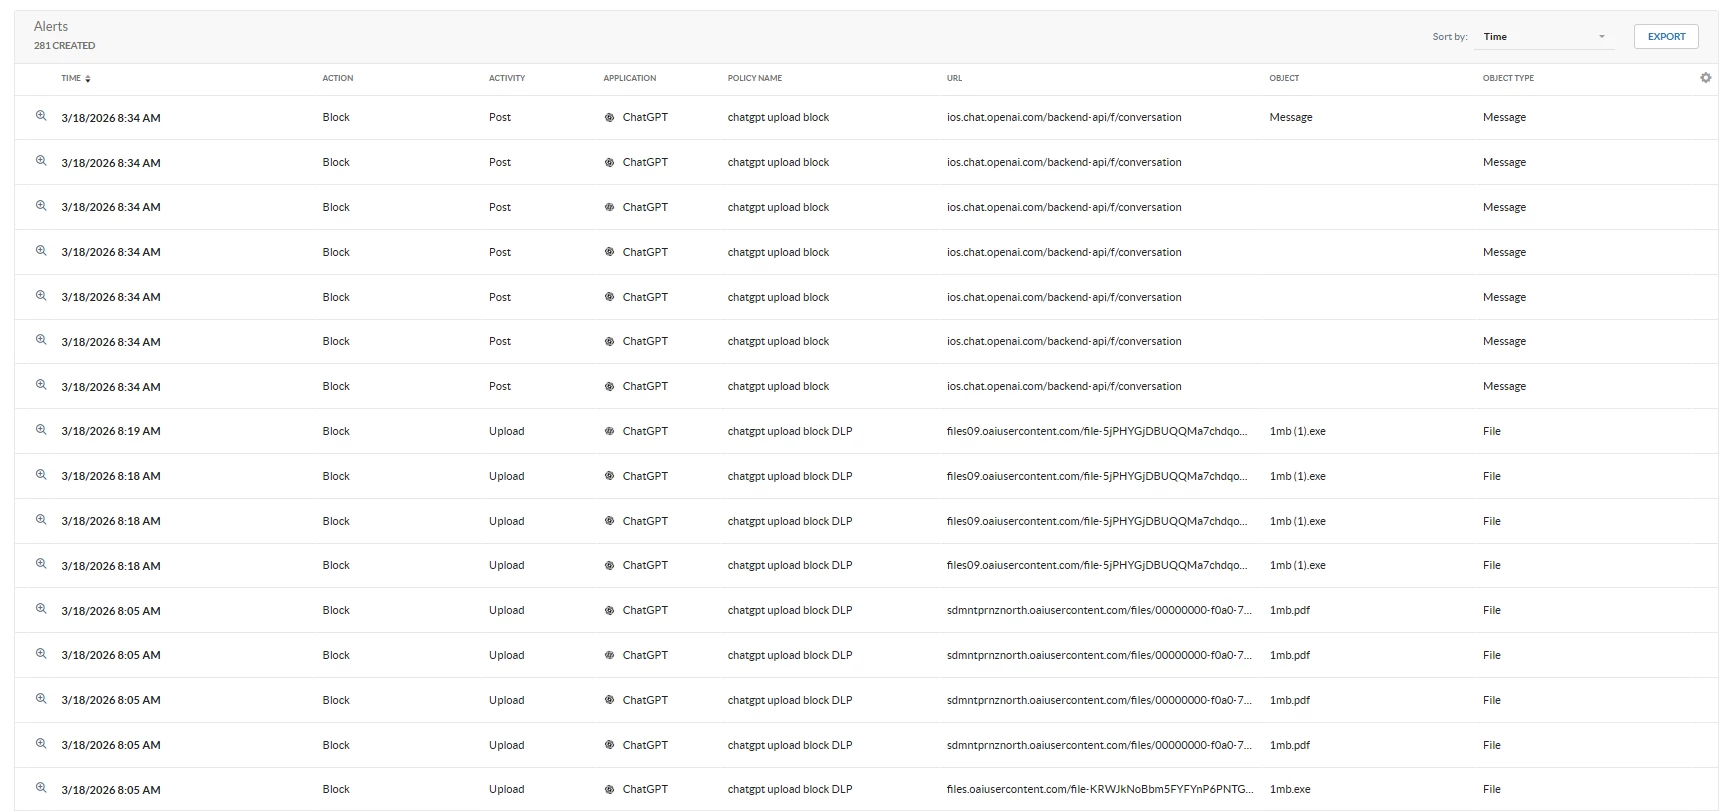Open details magnifier for the 1mb.exe alert
The image size is (1729, 811).
pyautogui.click(x=41, y=788)
